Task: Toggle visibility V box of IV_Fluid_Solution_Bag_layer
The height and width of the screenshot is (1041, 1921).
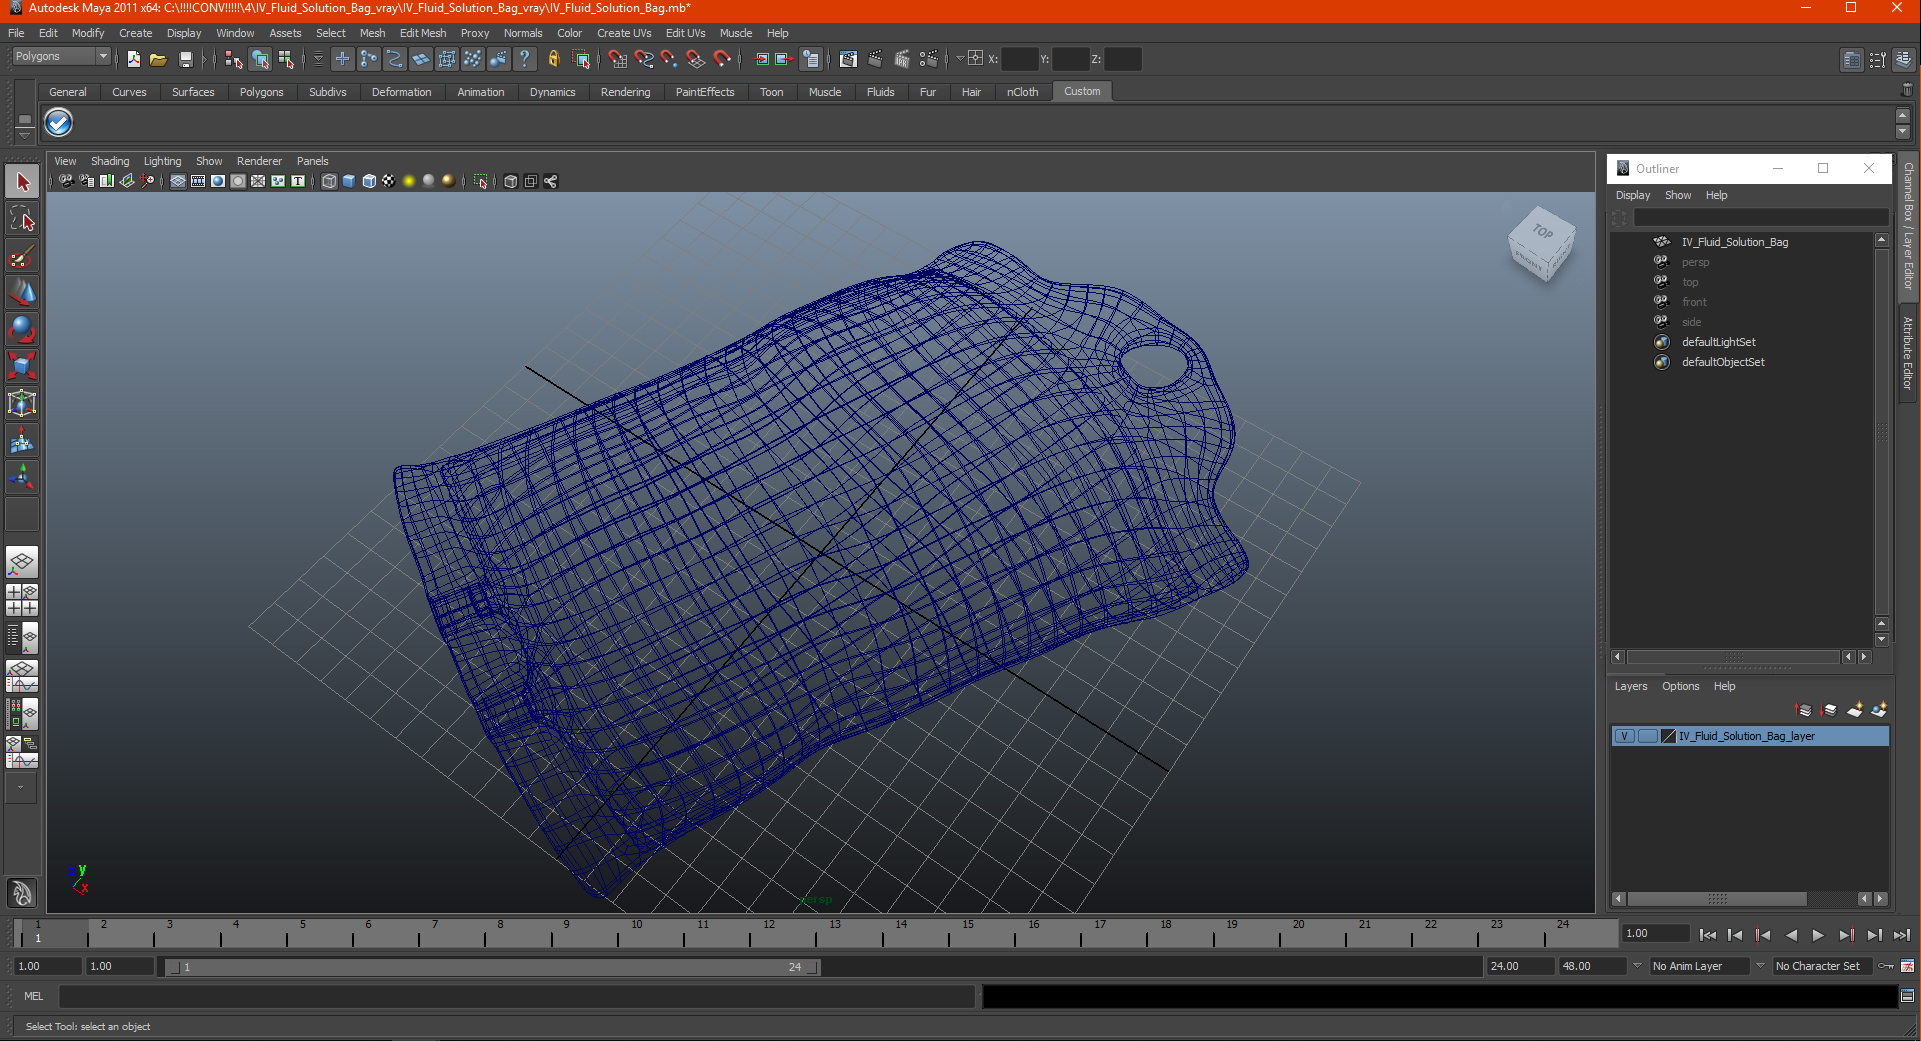Action: click(1625, 736)
